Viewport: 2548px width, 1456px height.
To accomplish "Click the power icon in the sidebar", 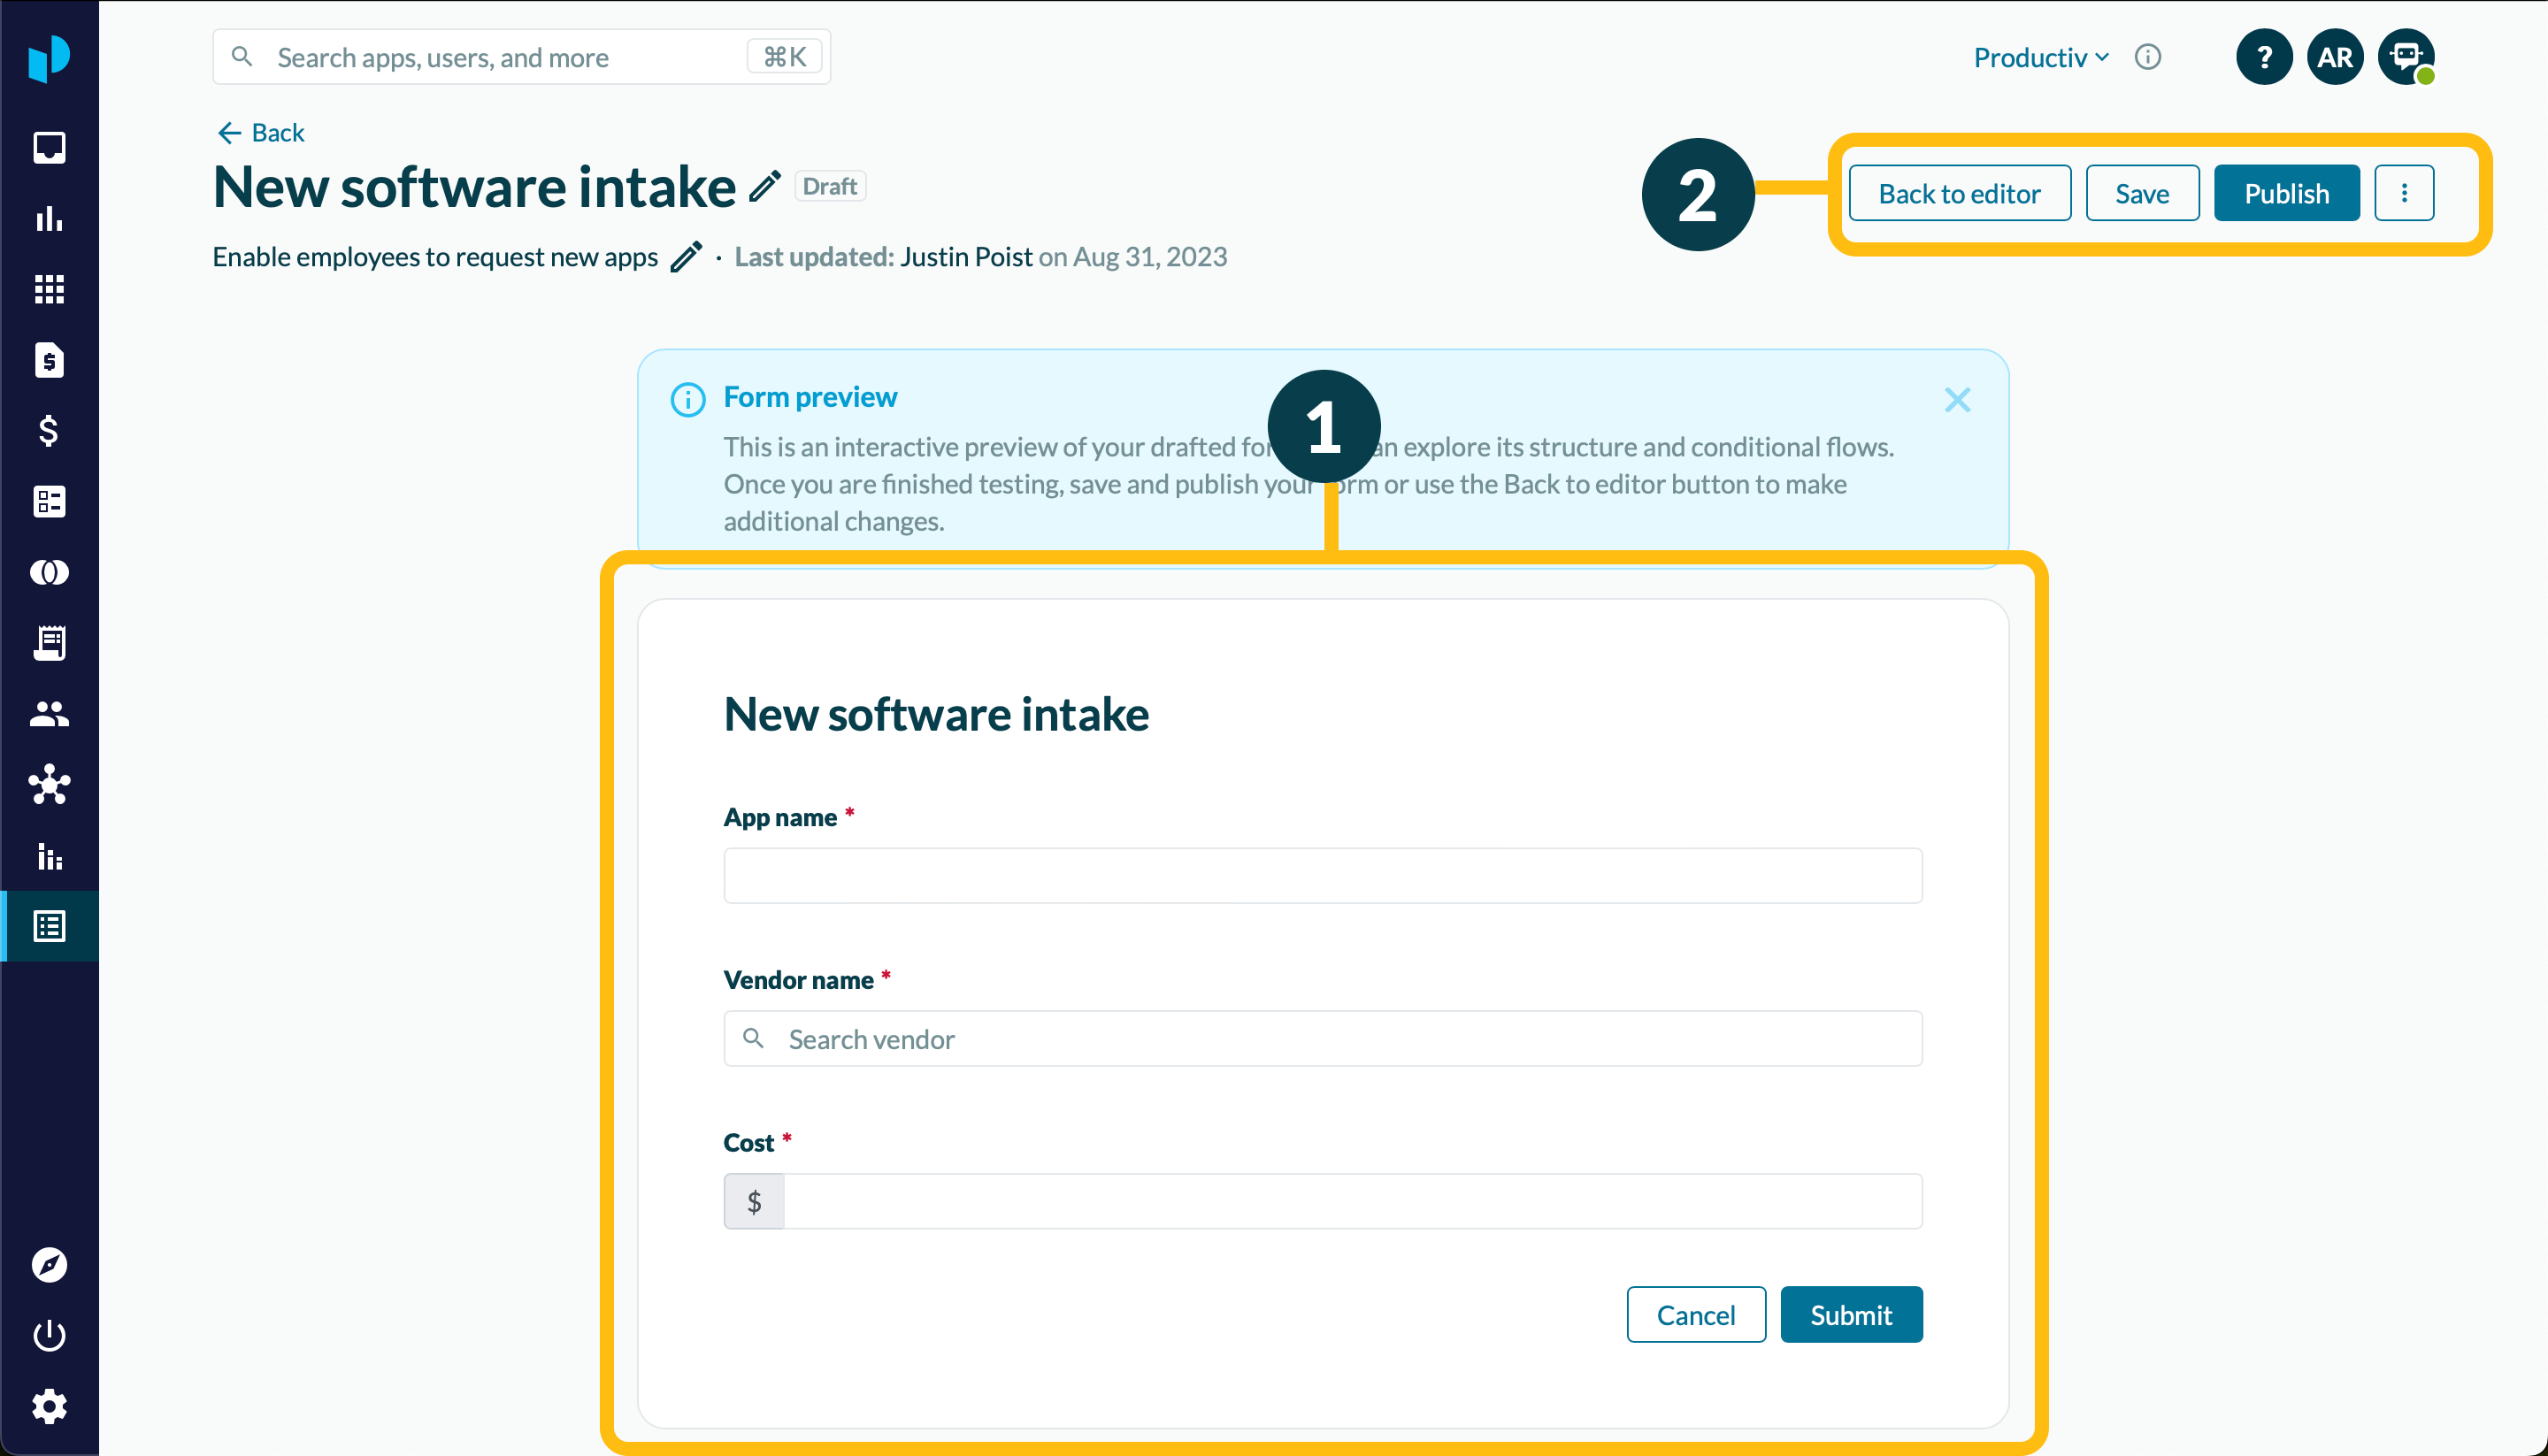I will pos(49,1336).
